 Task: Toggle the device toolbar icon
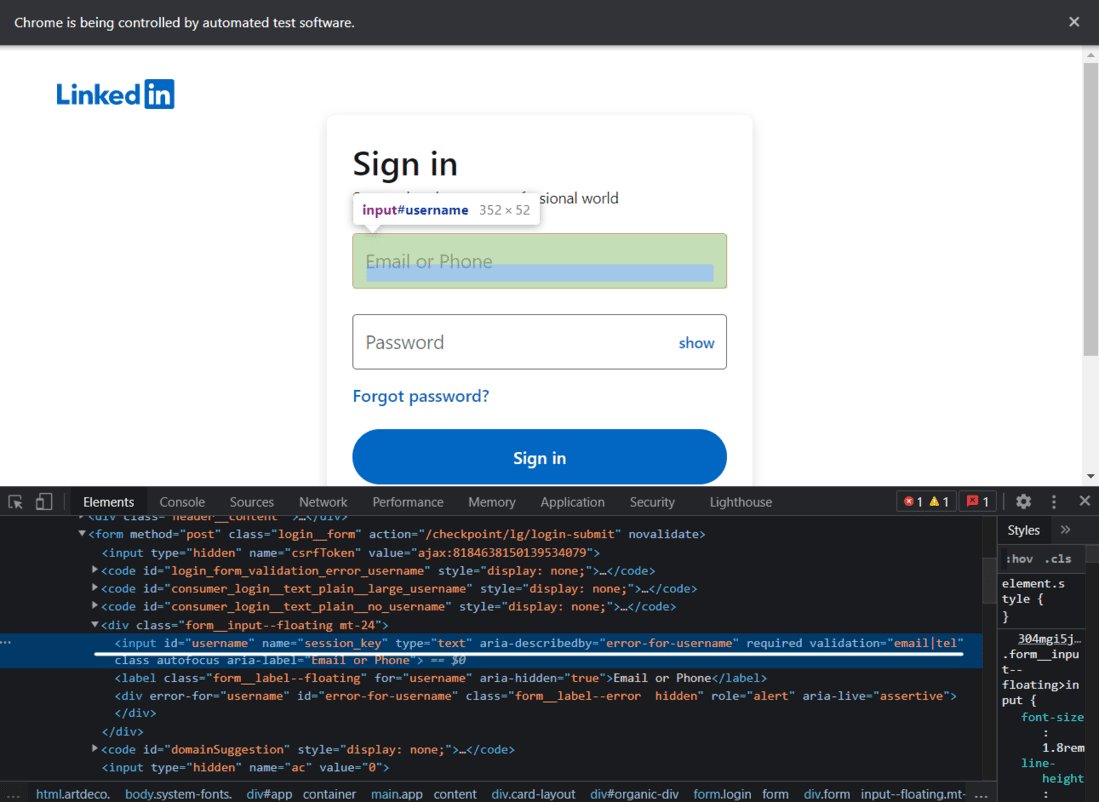click(x=44, y=502)
